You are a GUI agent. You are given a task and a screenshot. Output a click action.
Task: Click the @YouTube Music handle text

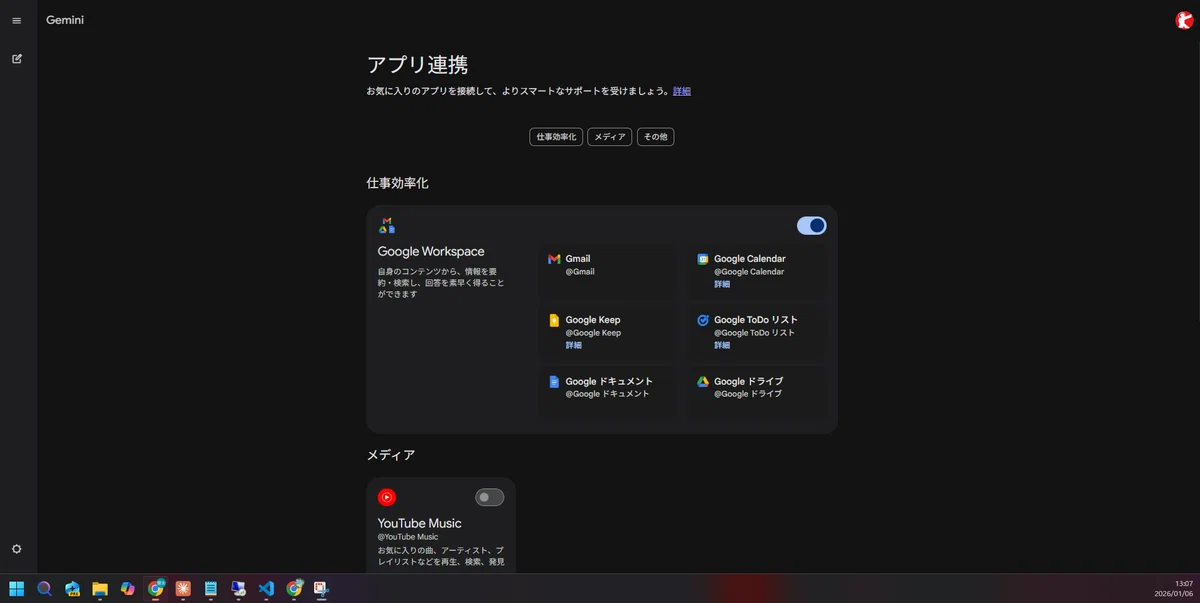pos(408,537)
